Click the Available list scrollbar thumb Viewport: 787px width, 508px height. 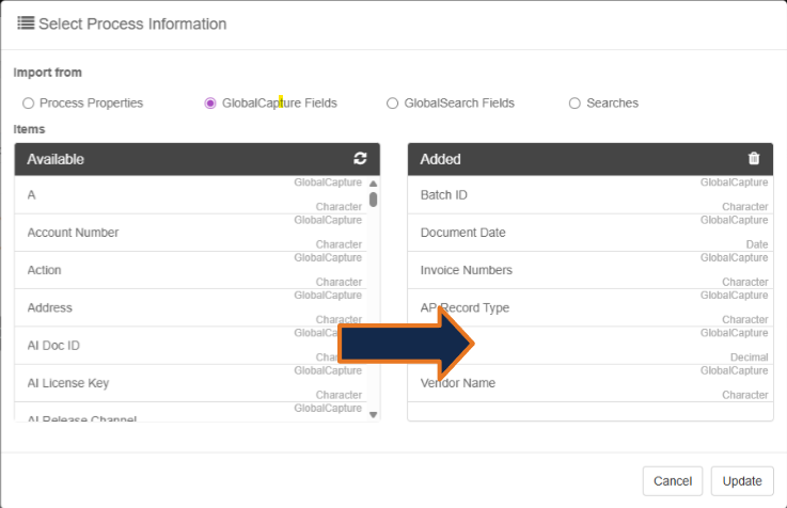click(373, 199)
